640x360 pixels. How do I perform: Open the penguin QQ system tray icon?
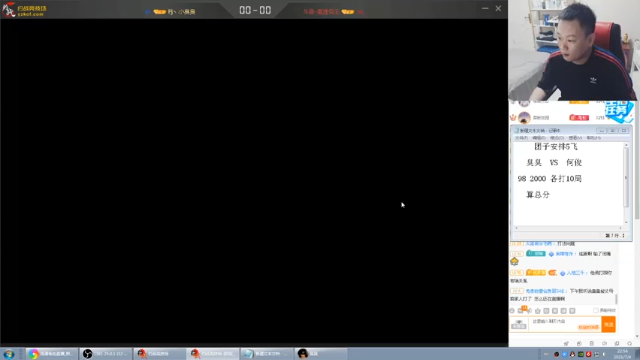[572, 354]
